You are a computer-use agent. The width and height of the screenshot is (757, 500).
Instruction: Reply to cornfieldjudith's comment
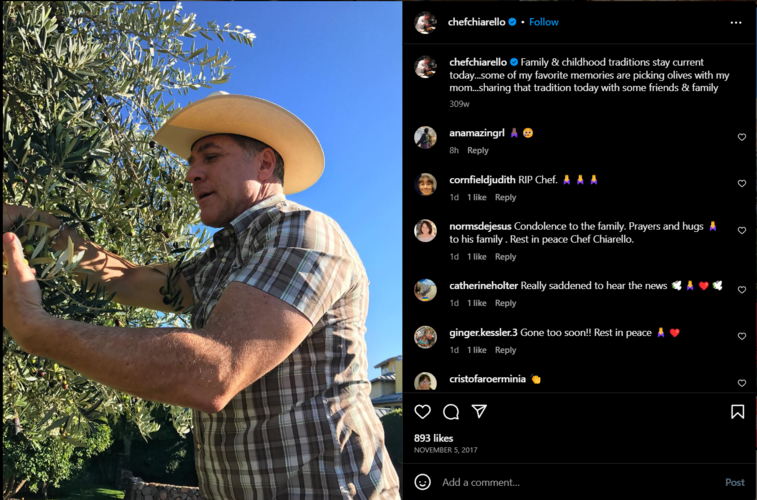pos(506,197)
